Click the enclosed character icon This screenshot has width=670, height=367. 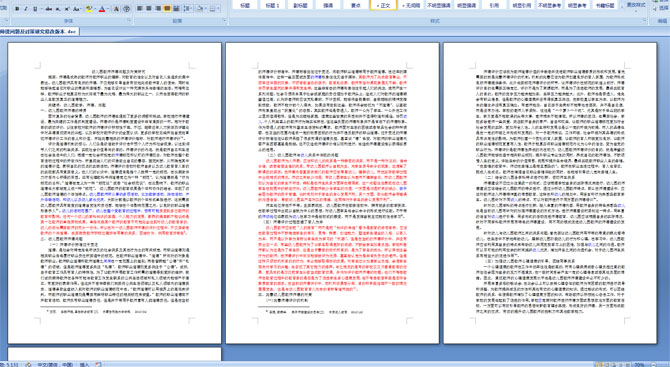126,9
